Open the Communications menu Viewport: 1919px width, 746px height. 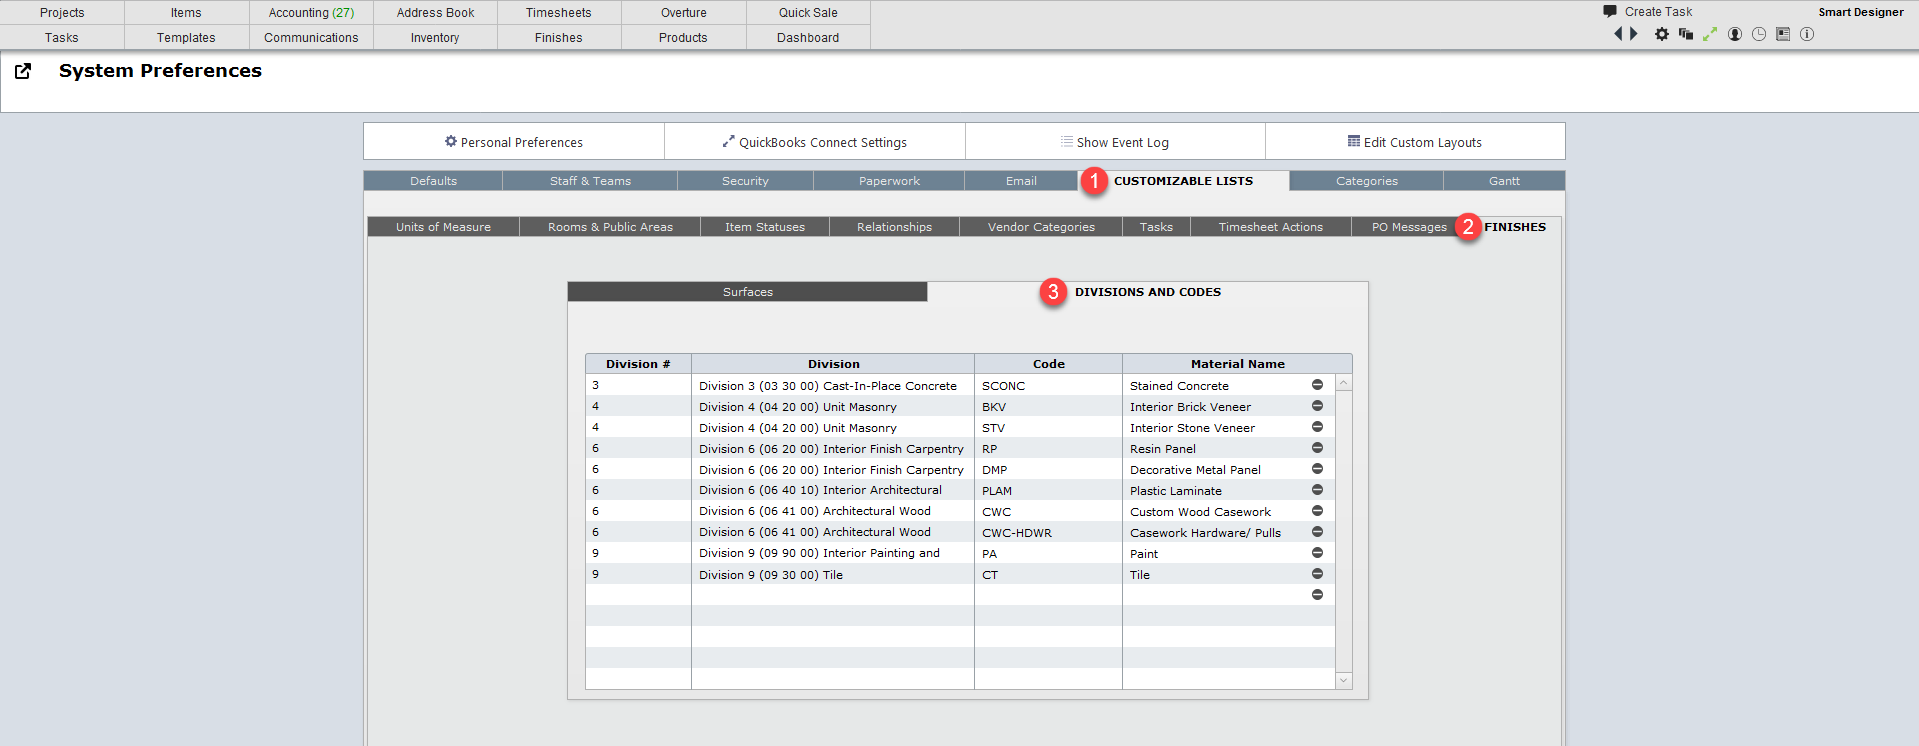coord(311,38)
